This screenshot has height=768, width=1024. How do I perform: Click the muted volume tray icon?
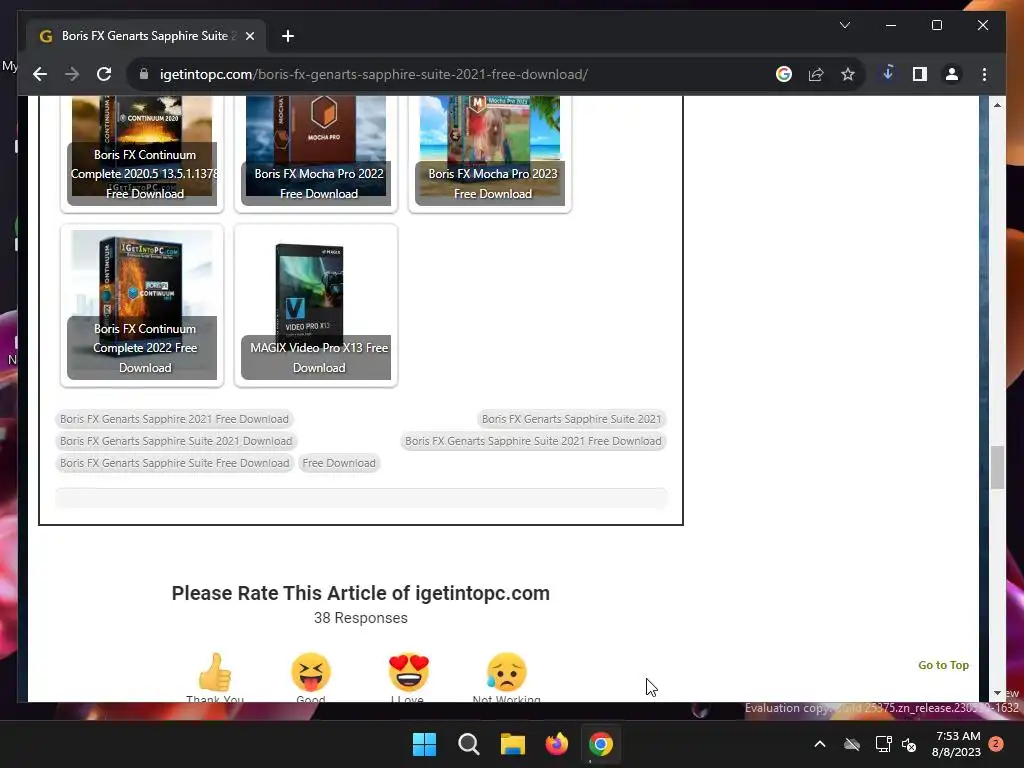click(908, 744)
